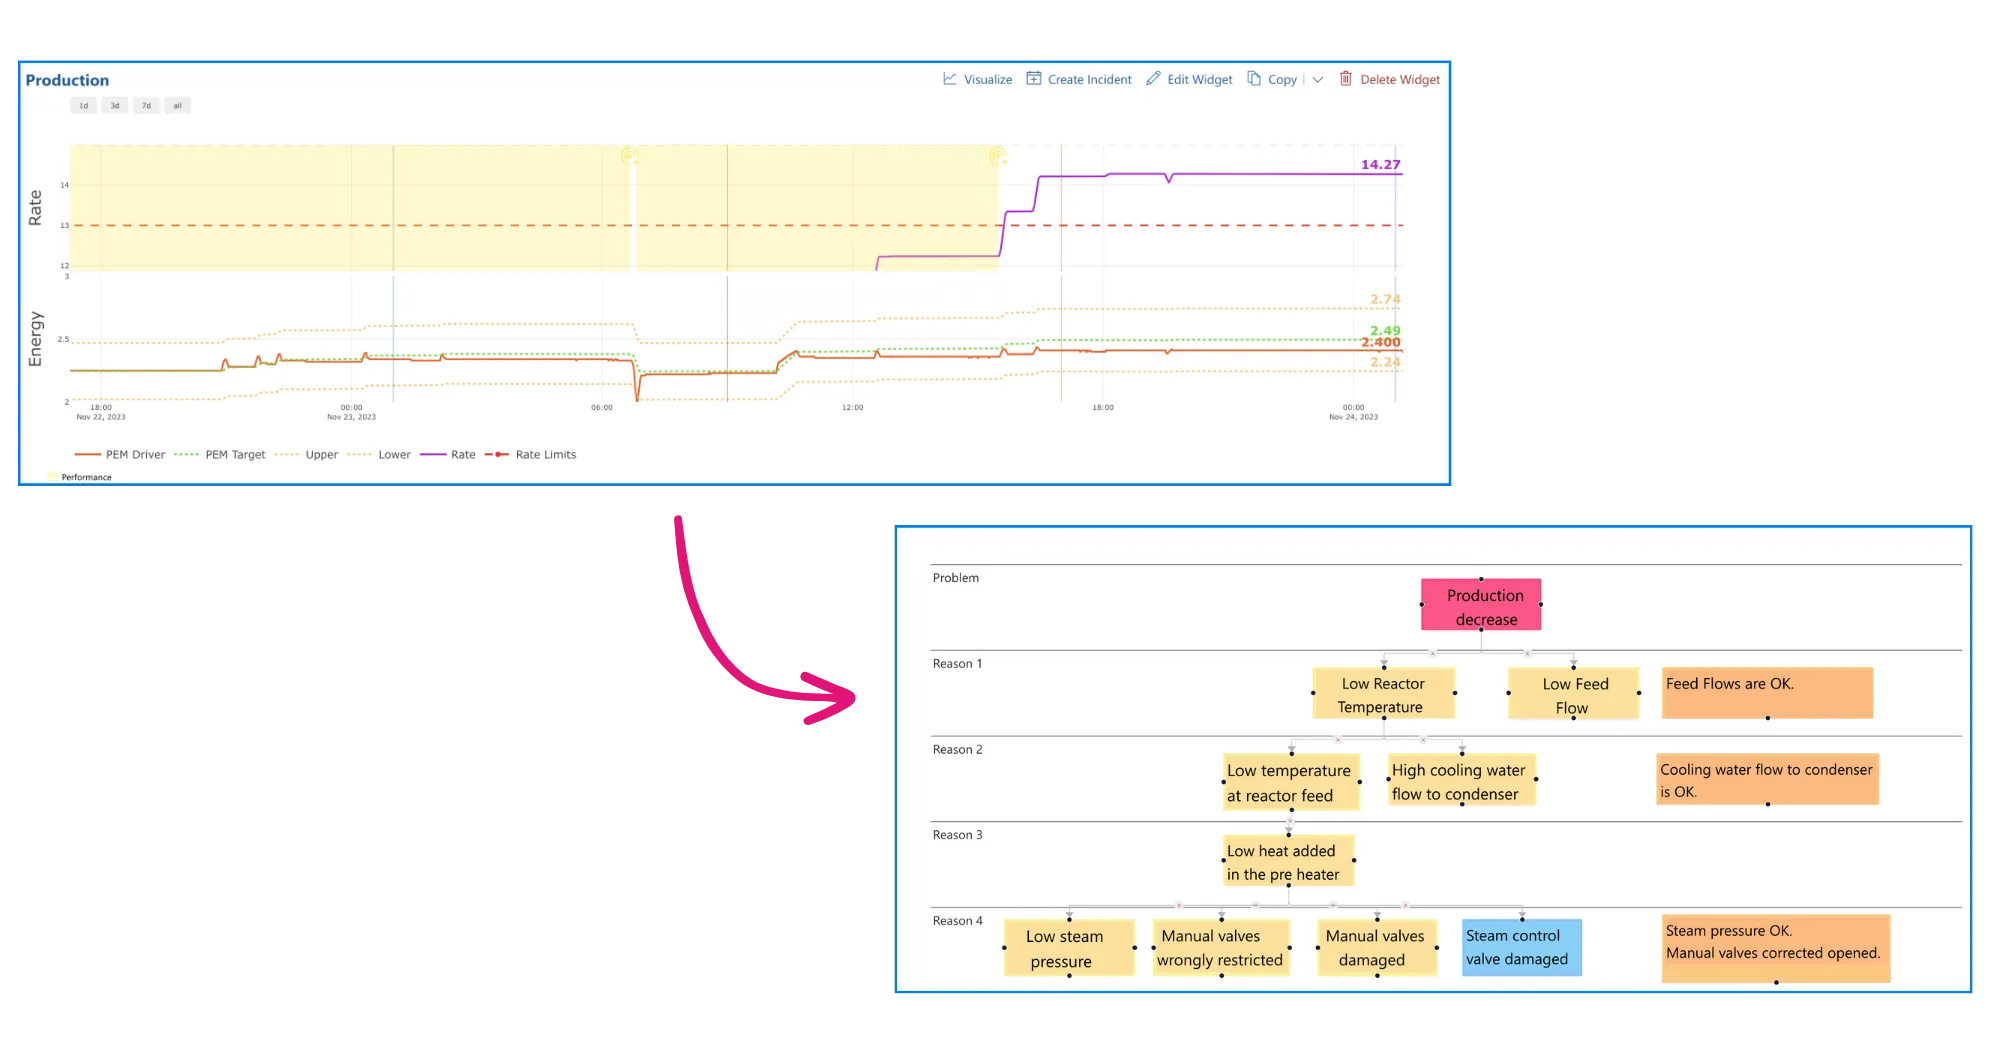Select Low temperature at reactor feed node

pyautogui.click(x=1291, y=781)
